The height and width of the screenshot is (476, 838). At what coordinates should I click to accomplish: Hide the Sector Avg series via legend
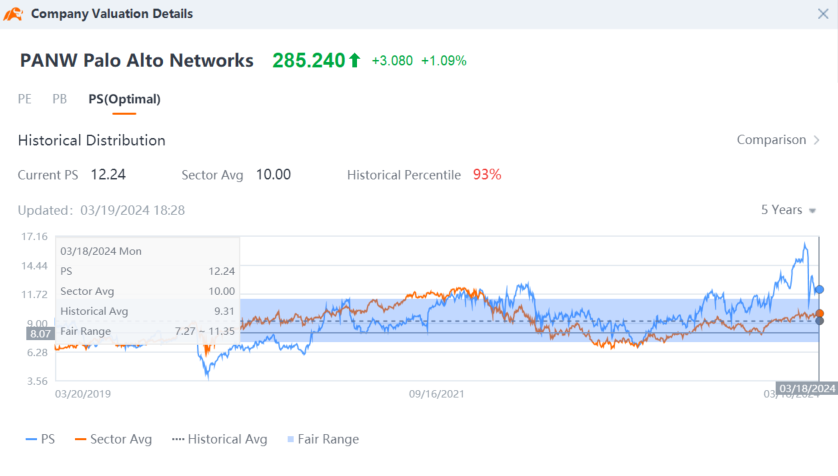[111, 439]
